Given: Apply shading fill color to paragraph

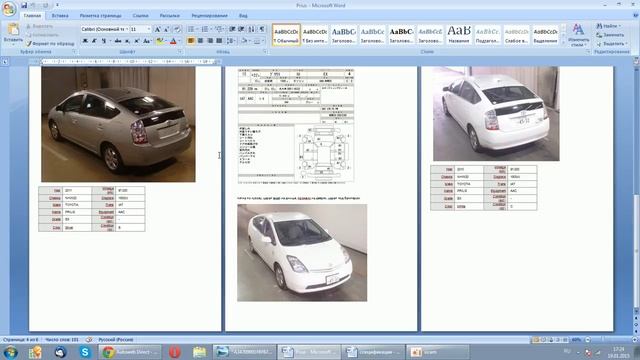Looking at the screenshot, I should [245, 41].
